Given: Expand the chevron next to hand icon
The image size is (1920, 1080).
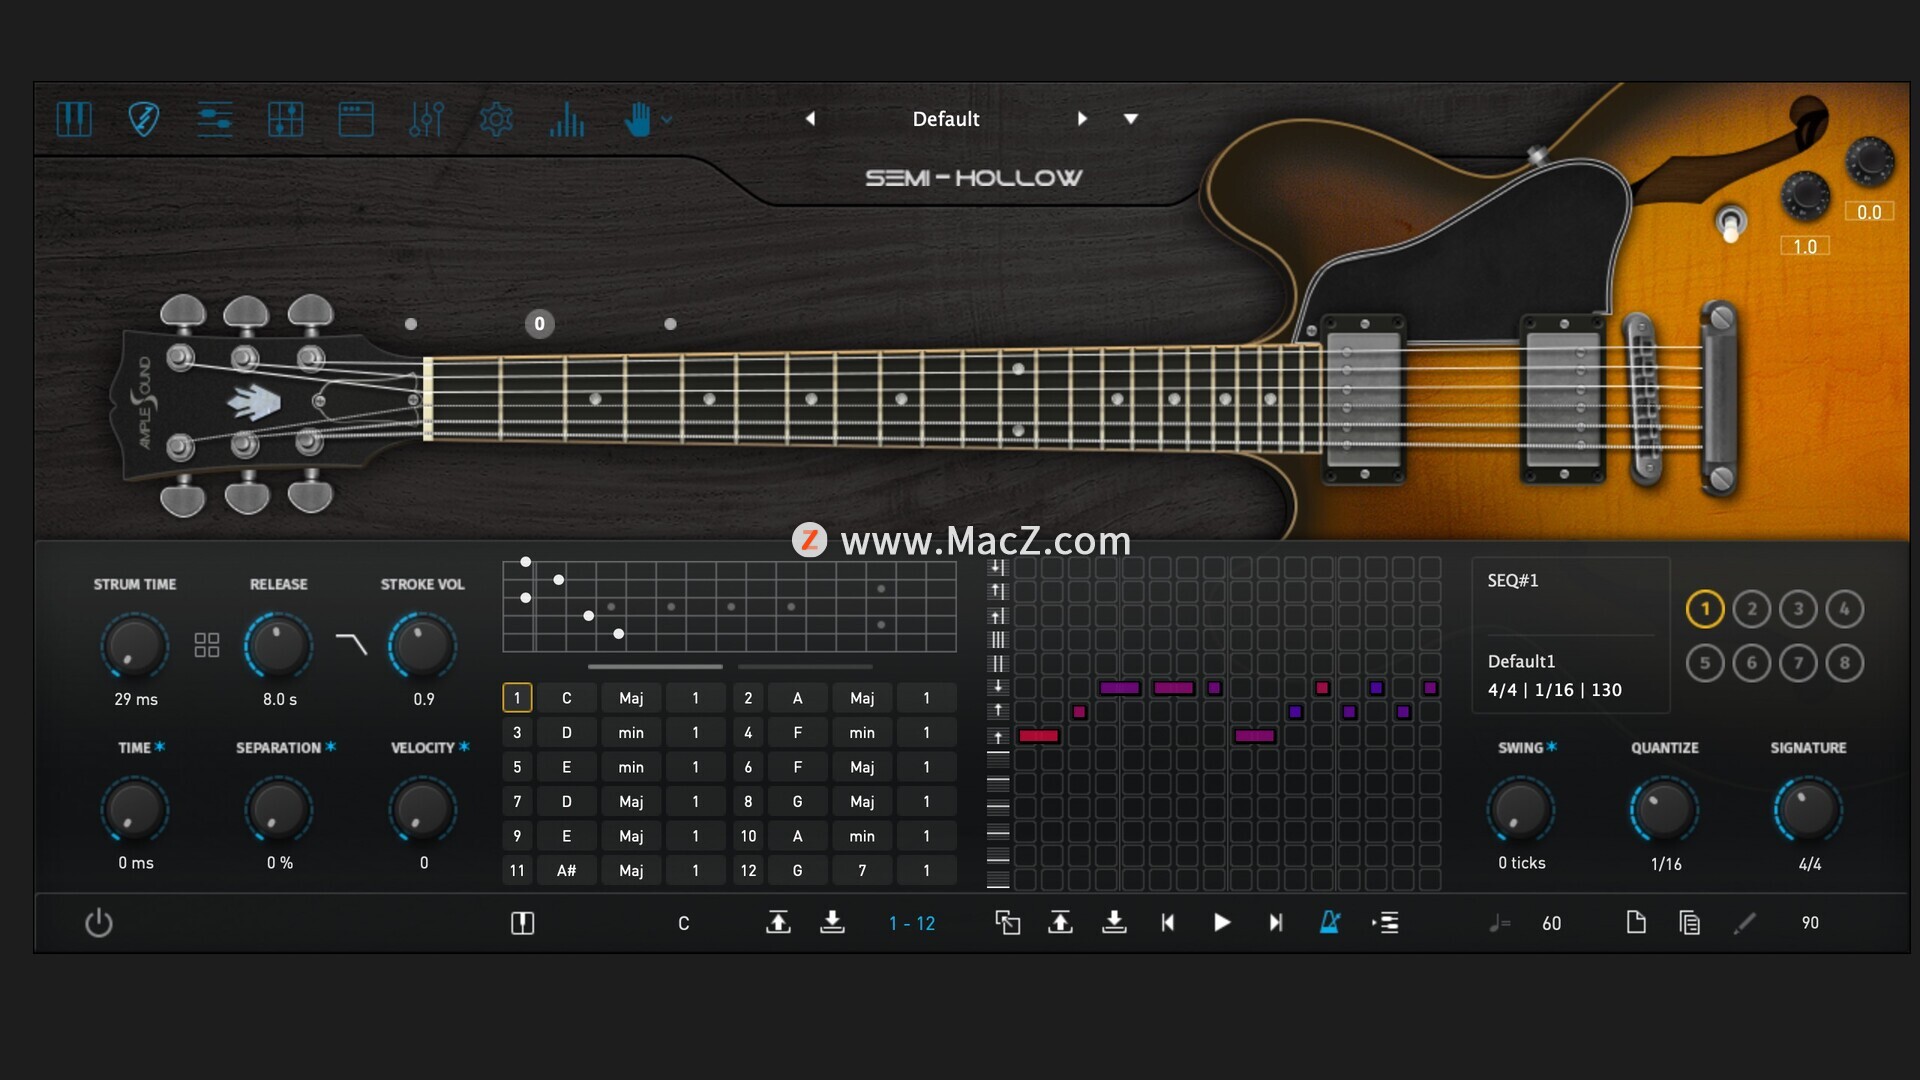Looking at the screenshot, I should pos(667,120).
